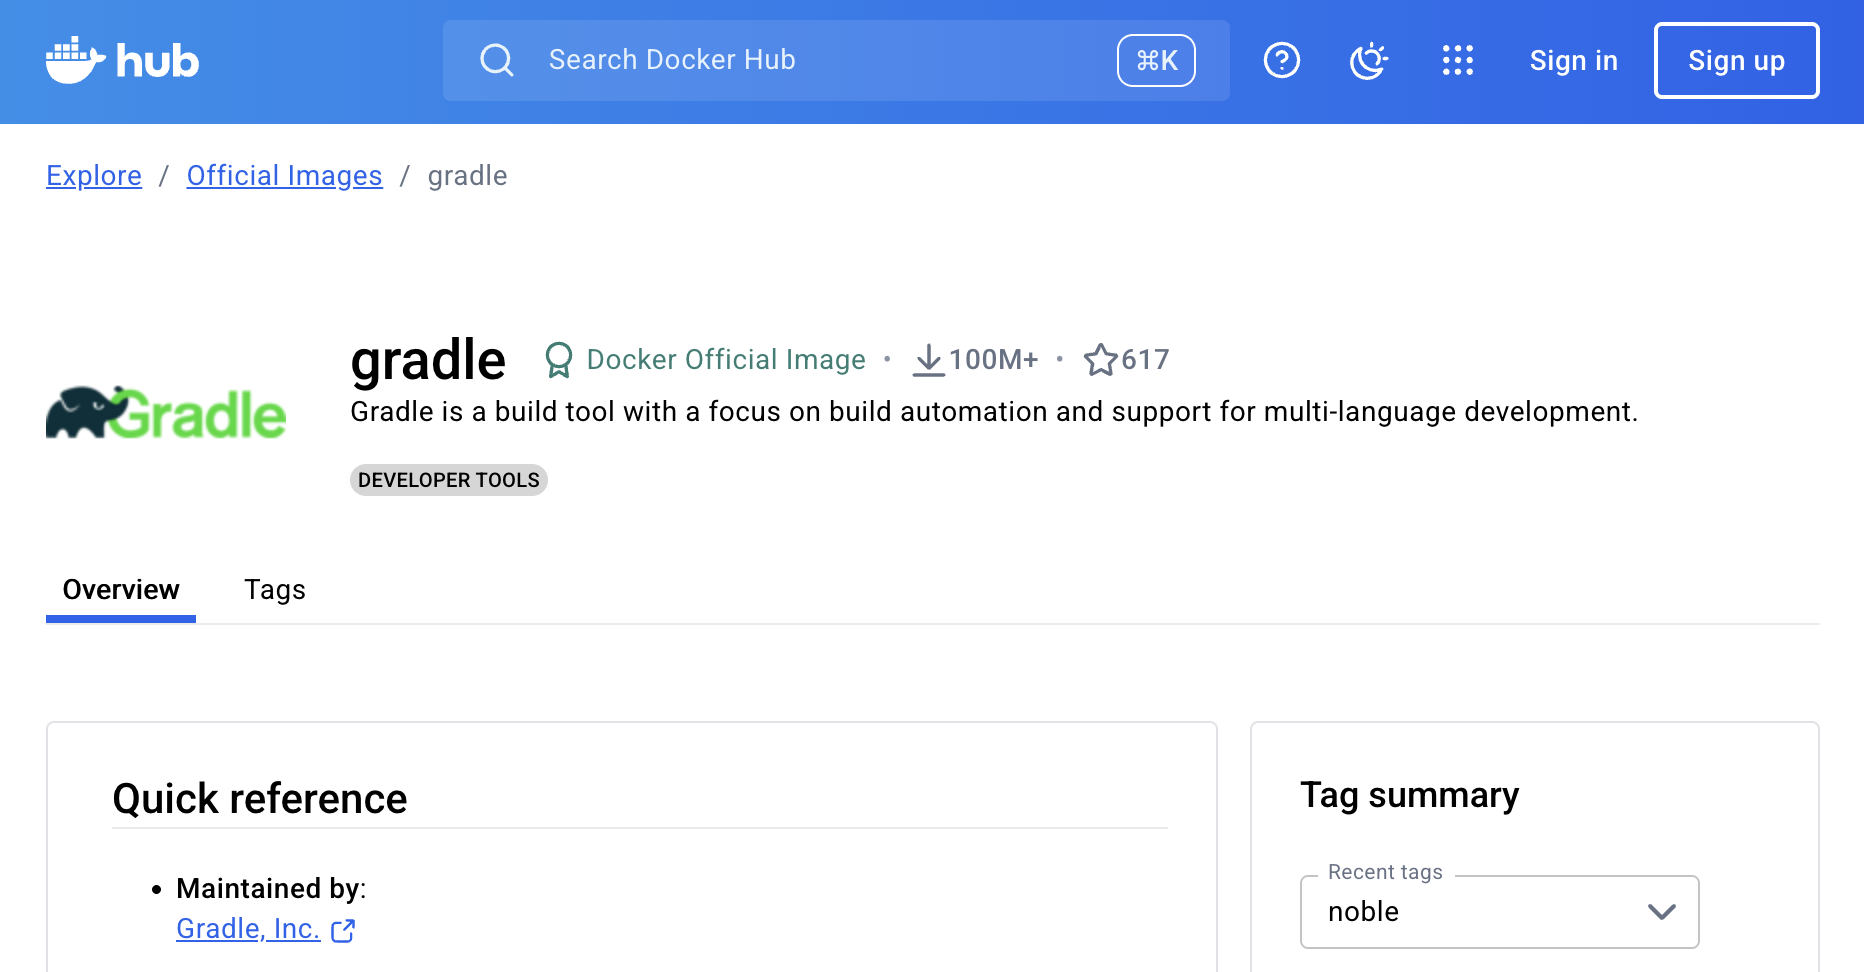This screenshot has width=1864, height=972.
Task: Click the Docker Official Image badge icon
Action: pos(559,360)
